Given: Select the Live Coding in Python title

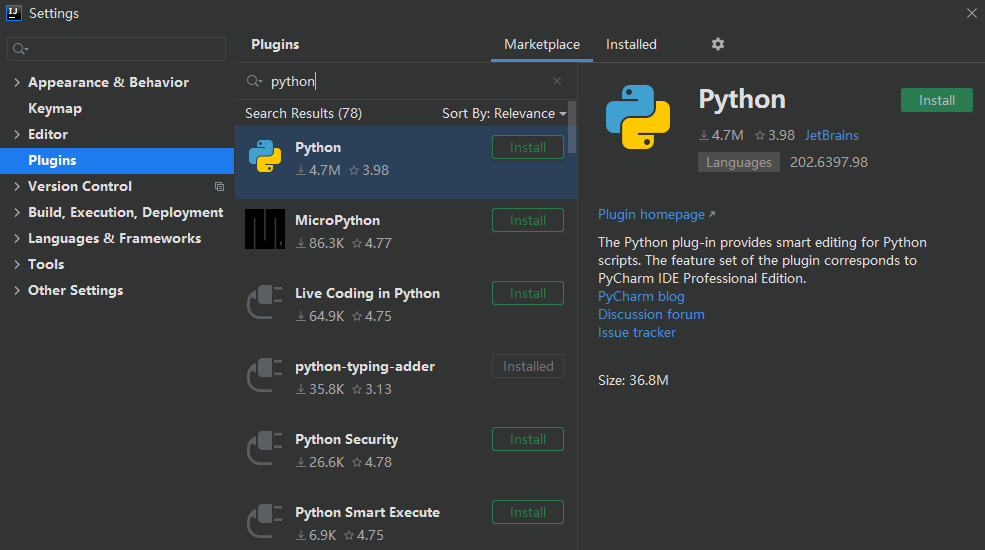Looking at the screenshot, I should [367, 294].
